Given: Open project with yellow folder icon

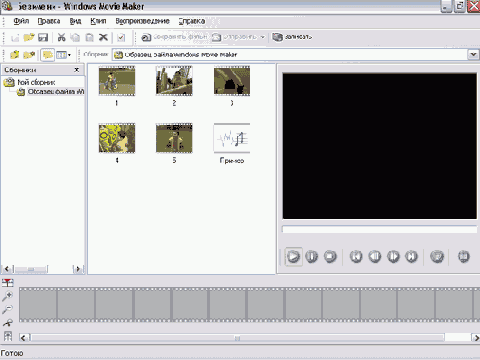Looking at the screenshot, I should coord(29,37).
